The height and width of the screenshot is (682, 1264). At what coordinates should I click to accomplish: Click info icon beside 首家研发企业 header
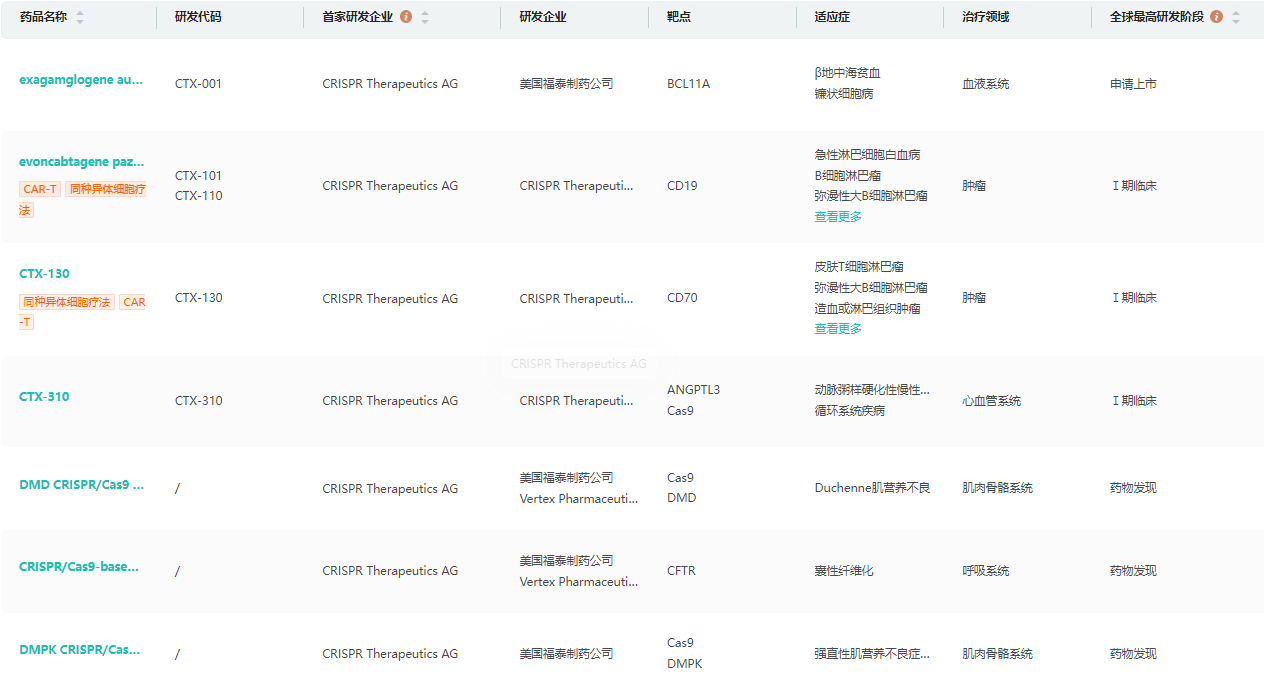click(406, 17)
